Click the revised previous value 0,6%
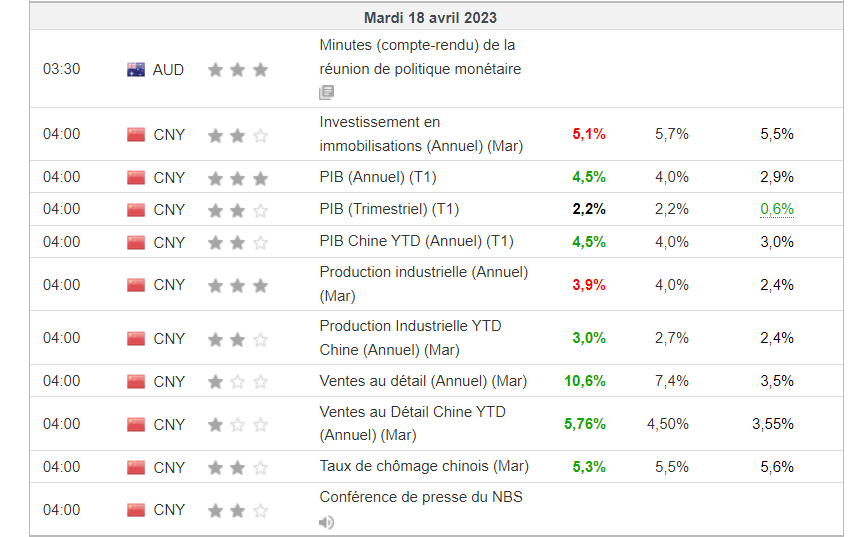Viewport: 851px width, 537px height. coord(777,209)
